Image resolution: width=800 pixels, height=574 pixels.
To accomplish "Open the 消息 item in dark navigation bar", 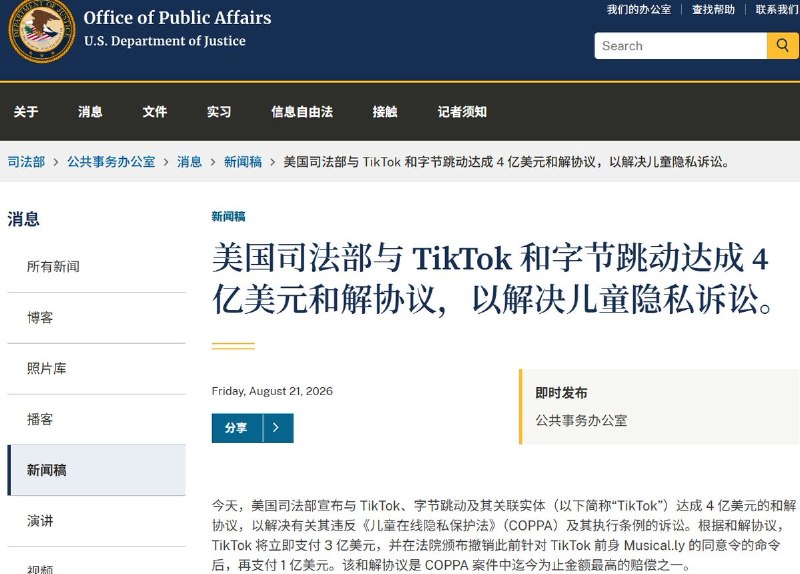I will click(90, 111).
